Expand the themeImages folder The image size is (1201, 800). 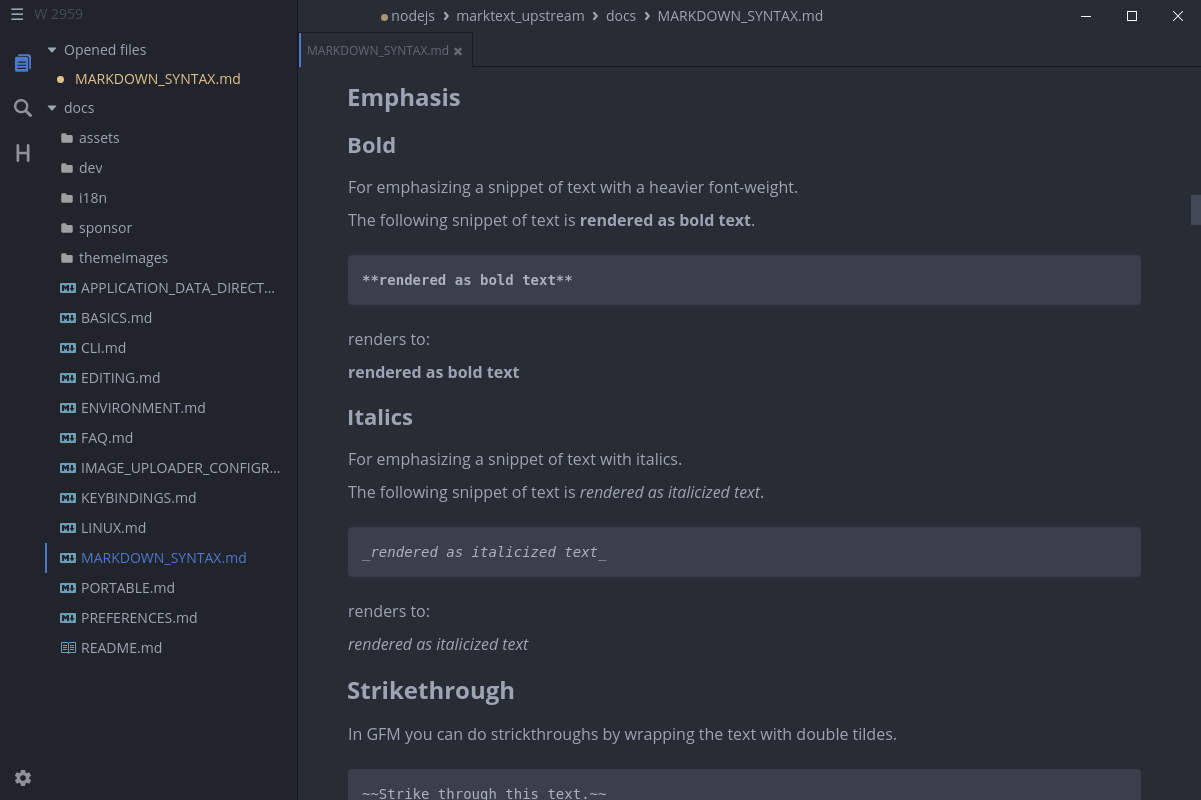pos(114,258)
